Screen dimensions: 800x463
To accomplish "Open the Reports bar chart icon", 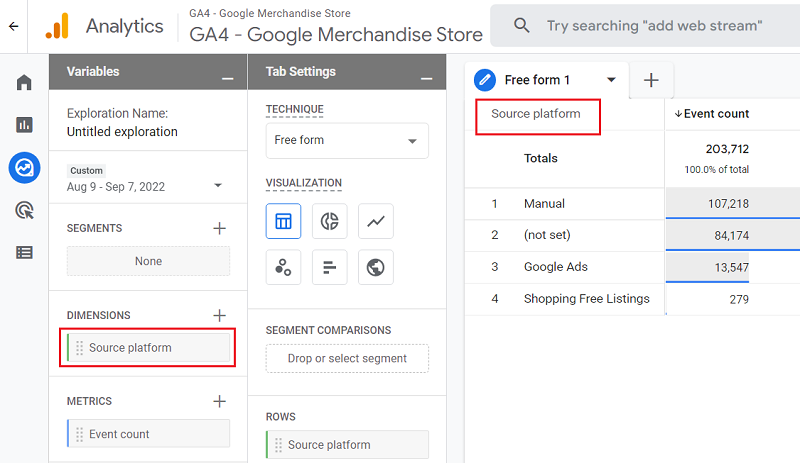I will pos(24,125).
